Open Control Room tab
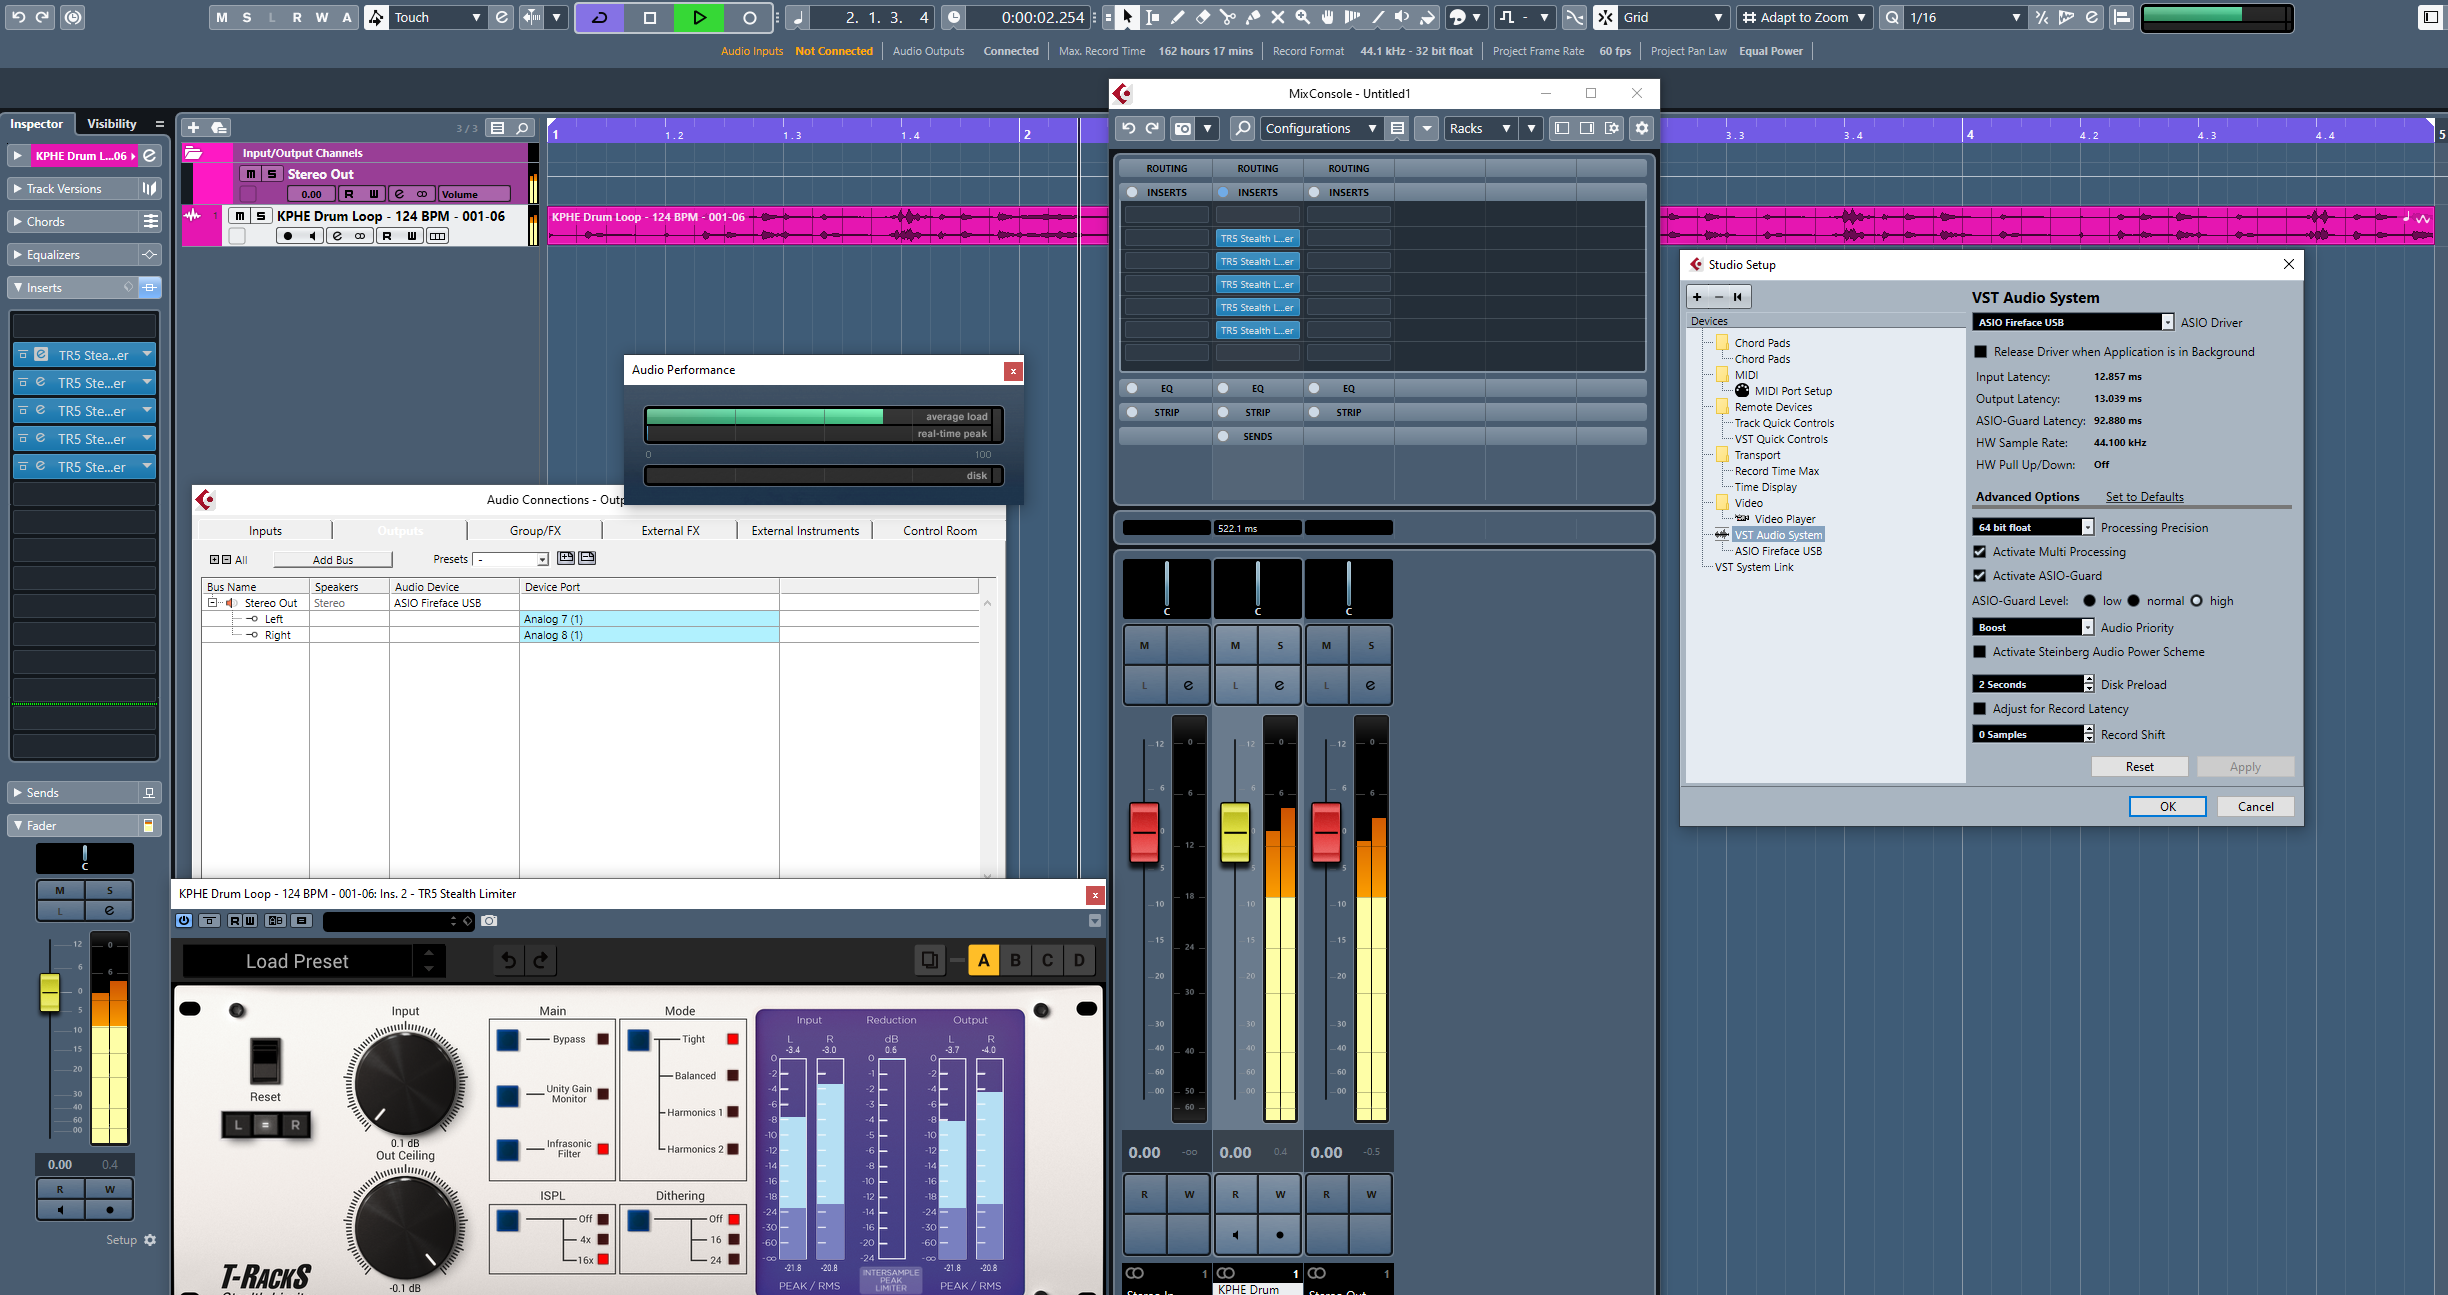 (940, 531)
